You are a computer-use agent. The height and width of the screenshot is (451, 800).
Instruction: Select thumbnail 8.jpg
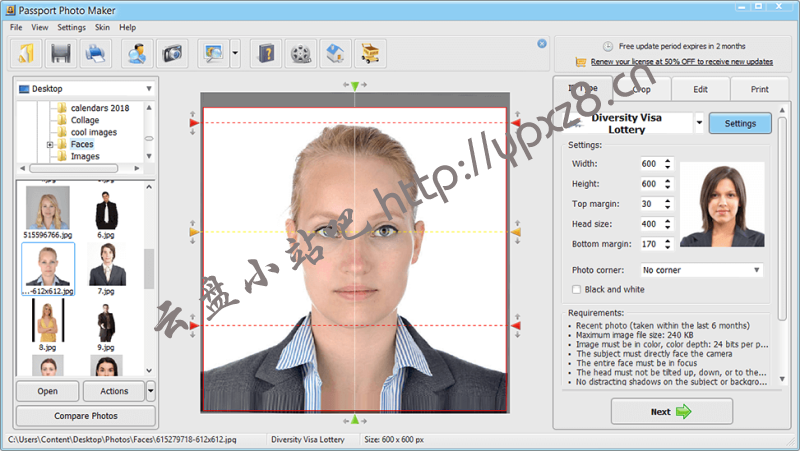(47, 325)
